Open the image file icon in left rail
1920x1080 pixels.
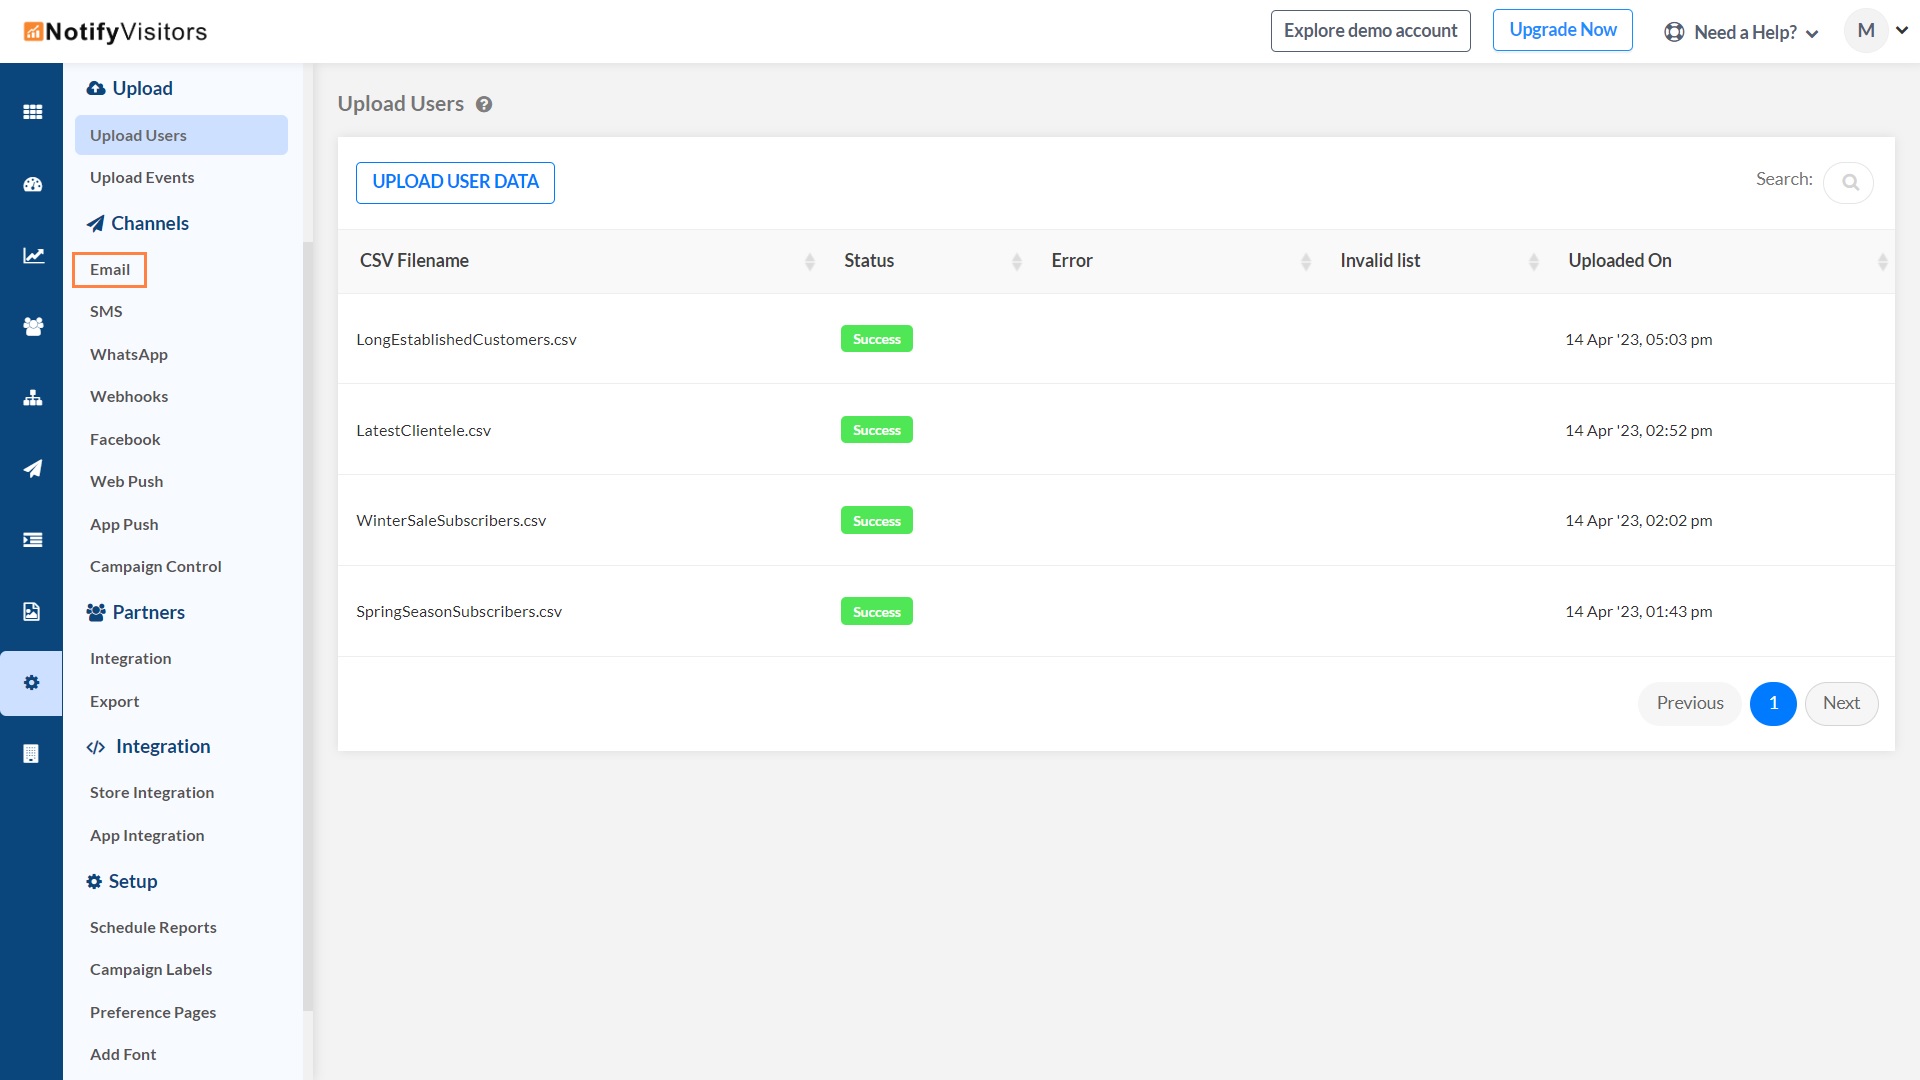pyautogui.click(x=32, y=612)
